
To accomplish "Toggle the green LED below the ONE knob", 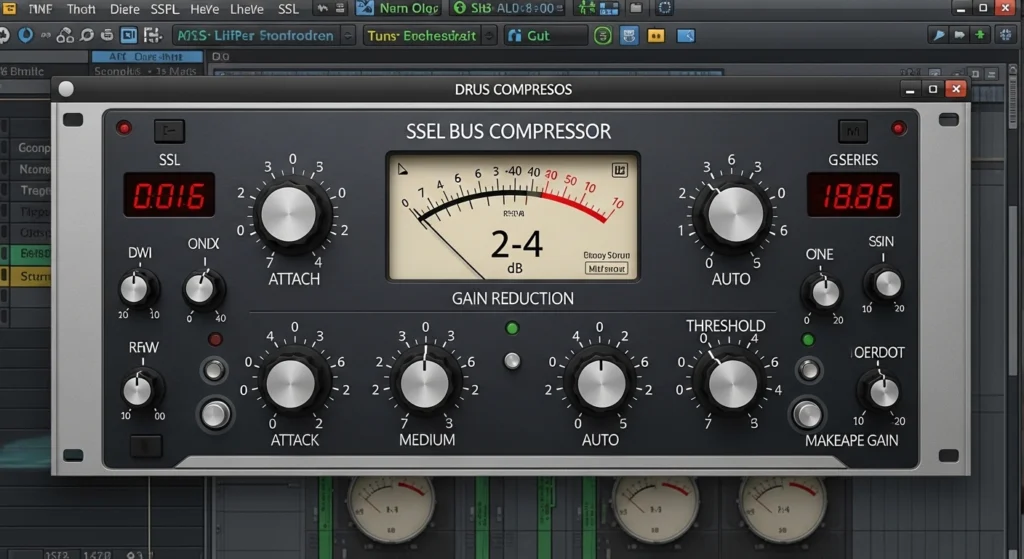I will [x=808, y=340].
